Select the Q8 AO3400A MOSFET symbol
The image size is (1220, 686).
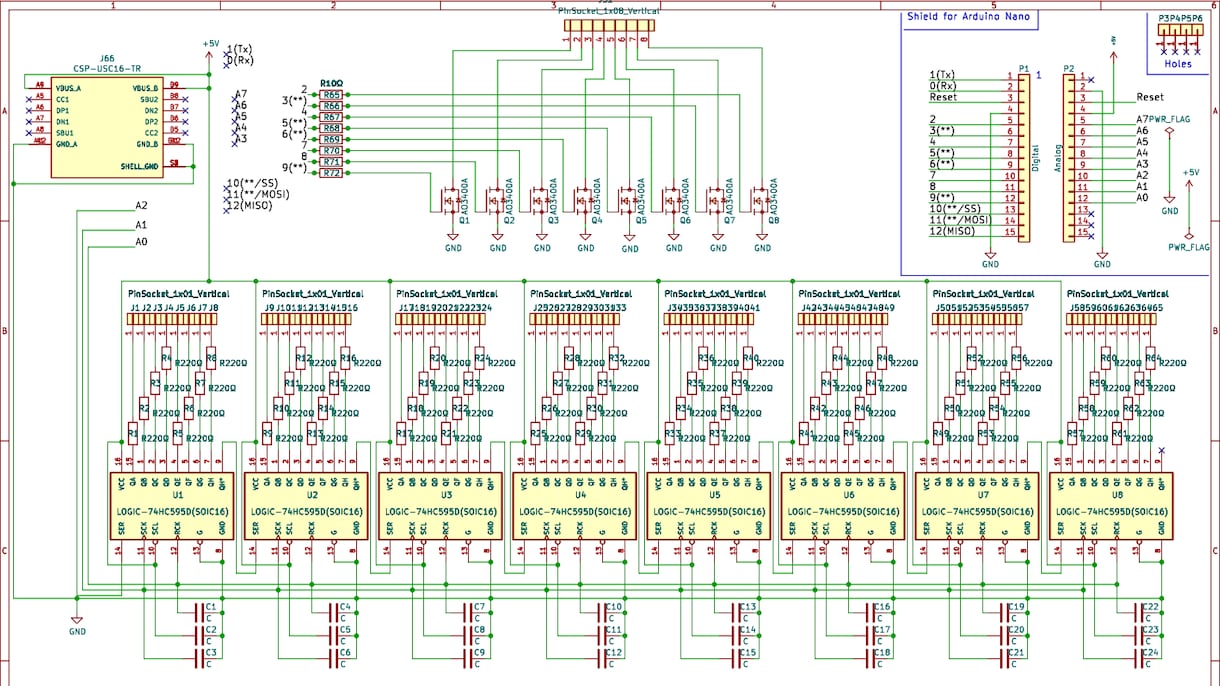(x=762, y=202)
